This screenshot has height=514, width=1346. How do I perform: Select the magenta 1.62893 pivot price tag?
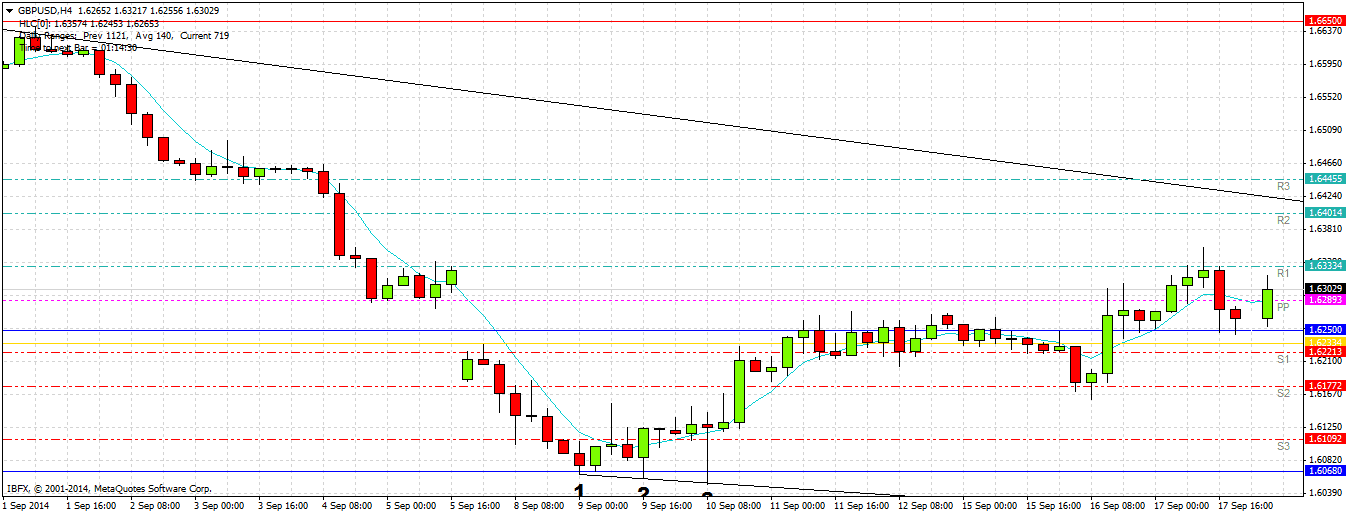pyautogui.click(x=1325, y=300)
